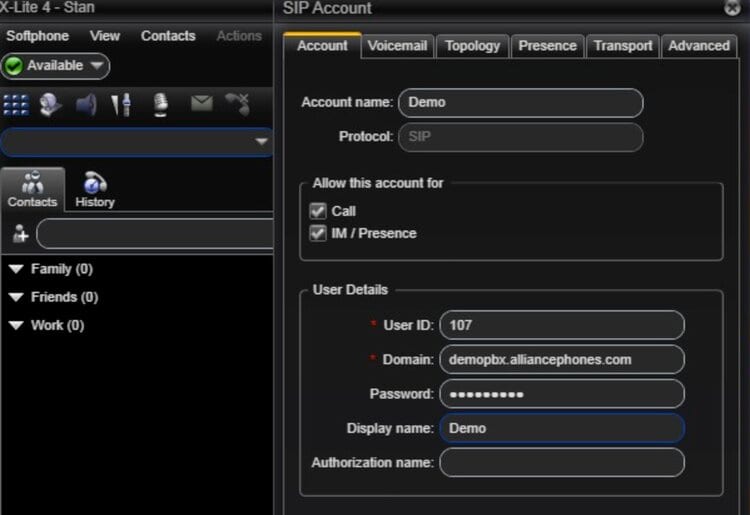Click the Authorization name field
750x515 pixels.
point(562,463)
